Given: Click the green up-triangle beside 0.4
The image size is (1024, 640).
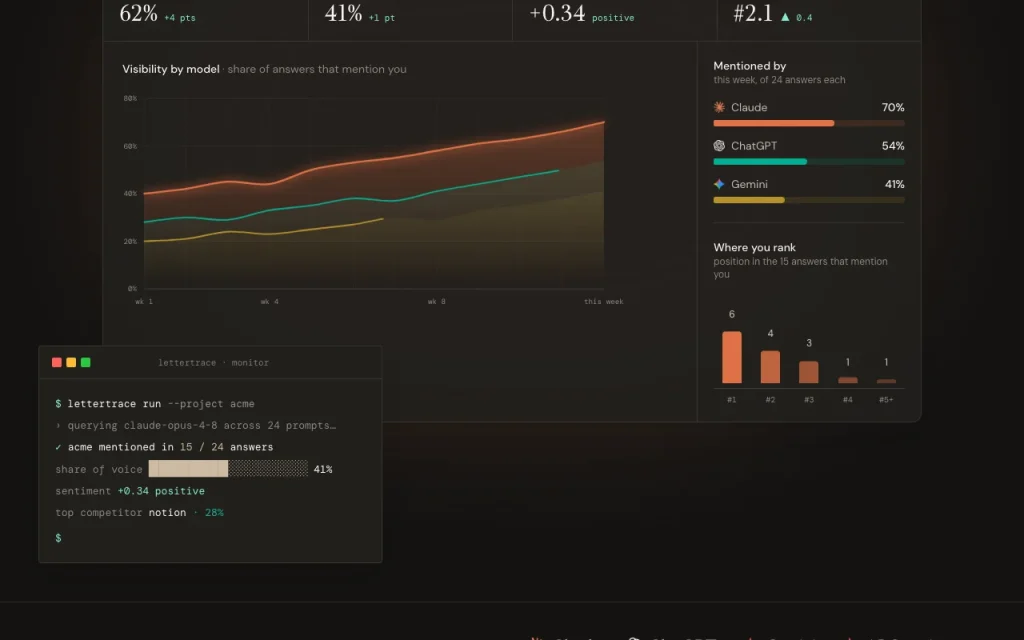Looking at the screenshot, I should [785, 17].
